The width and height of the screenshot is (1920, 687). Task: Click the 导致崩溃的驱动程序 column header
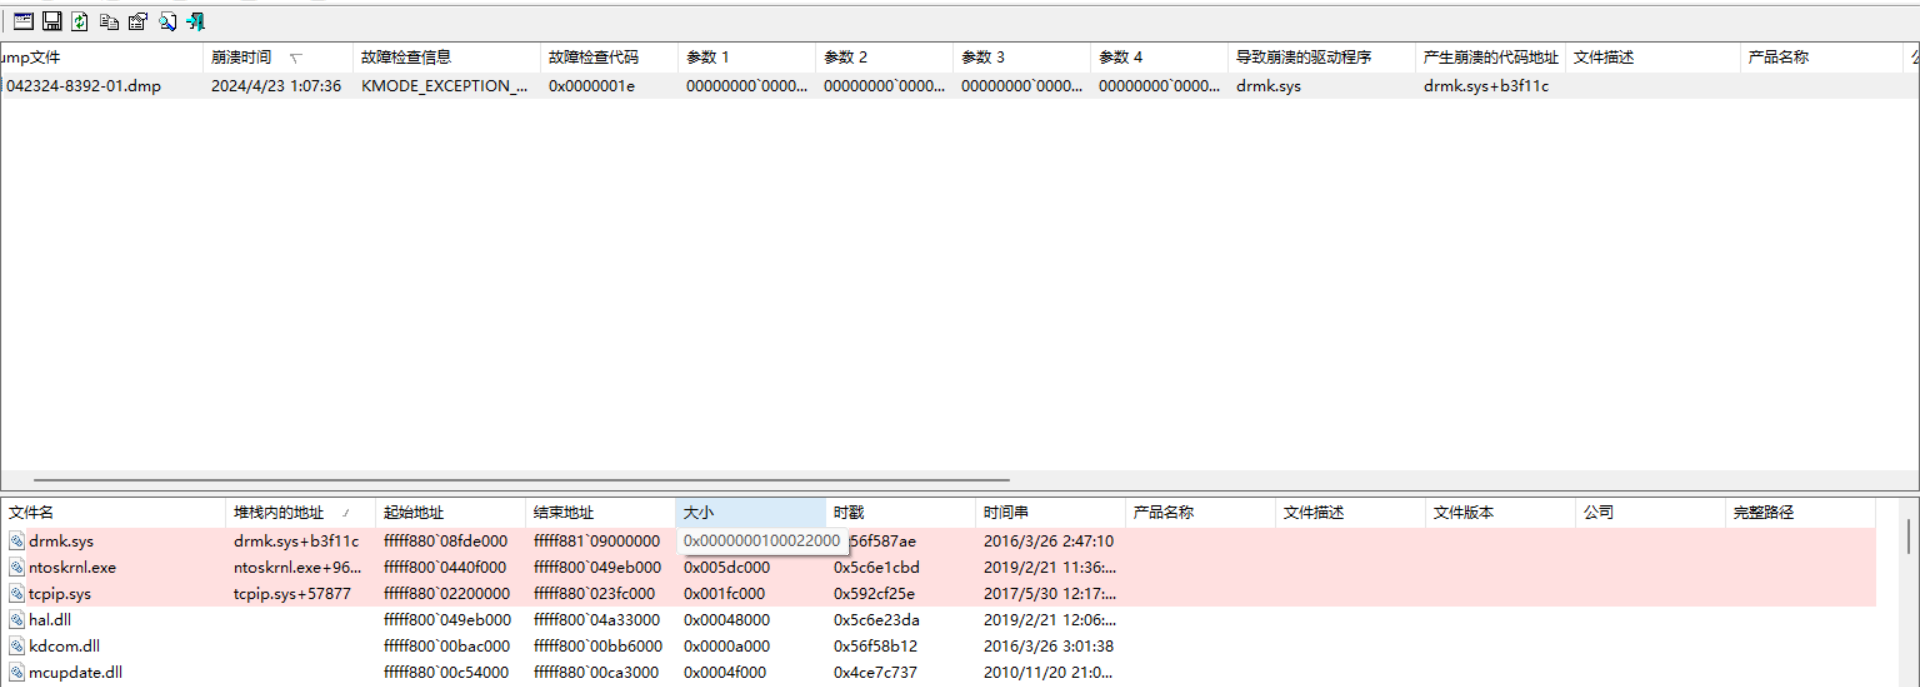[1303, 57]
